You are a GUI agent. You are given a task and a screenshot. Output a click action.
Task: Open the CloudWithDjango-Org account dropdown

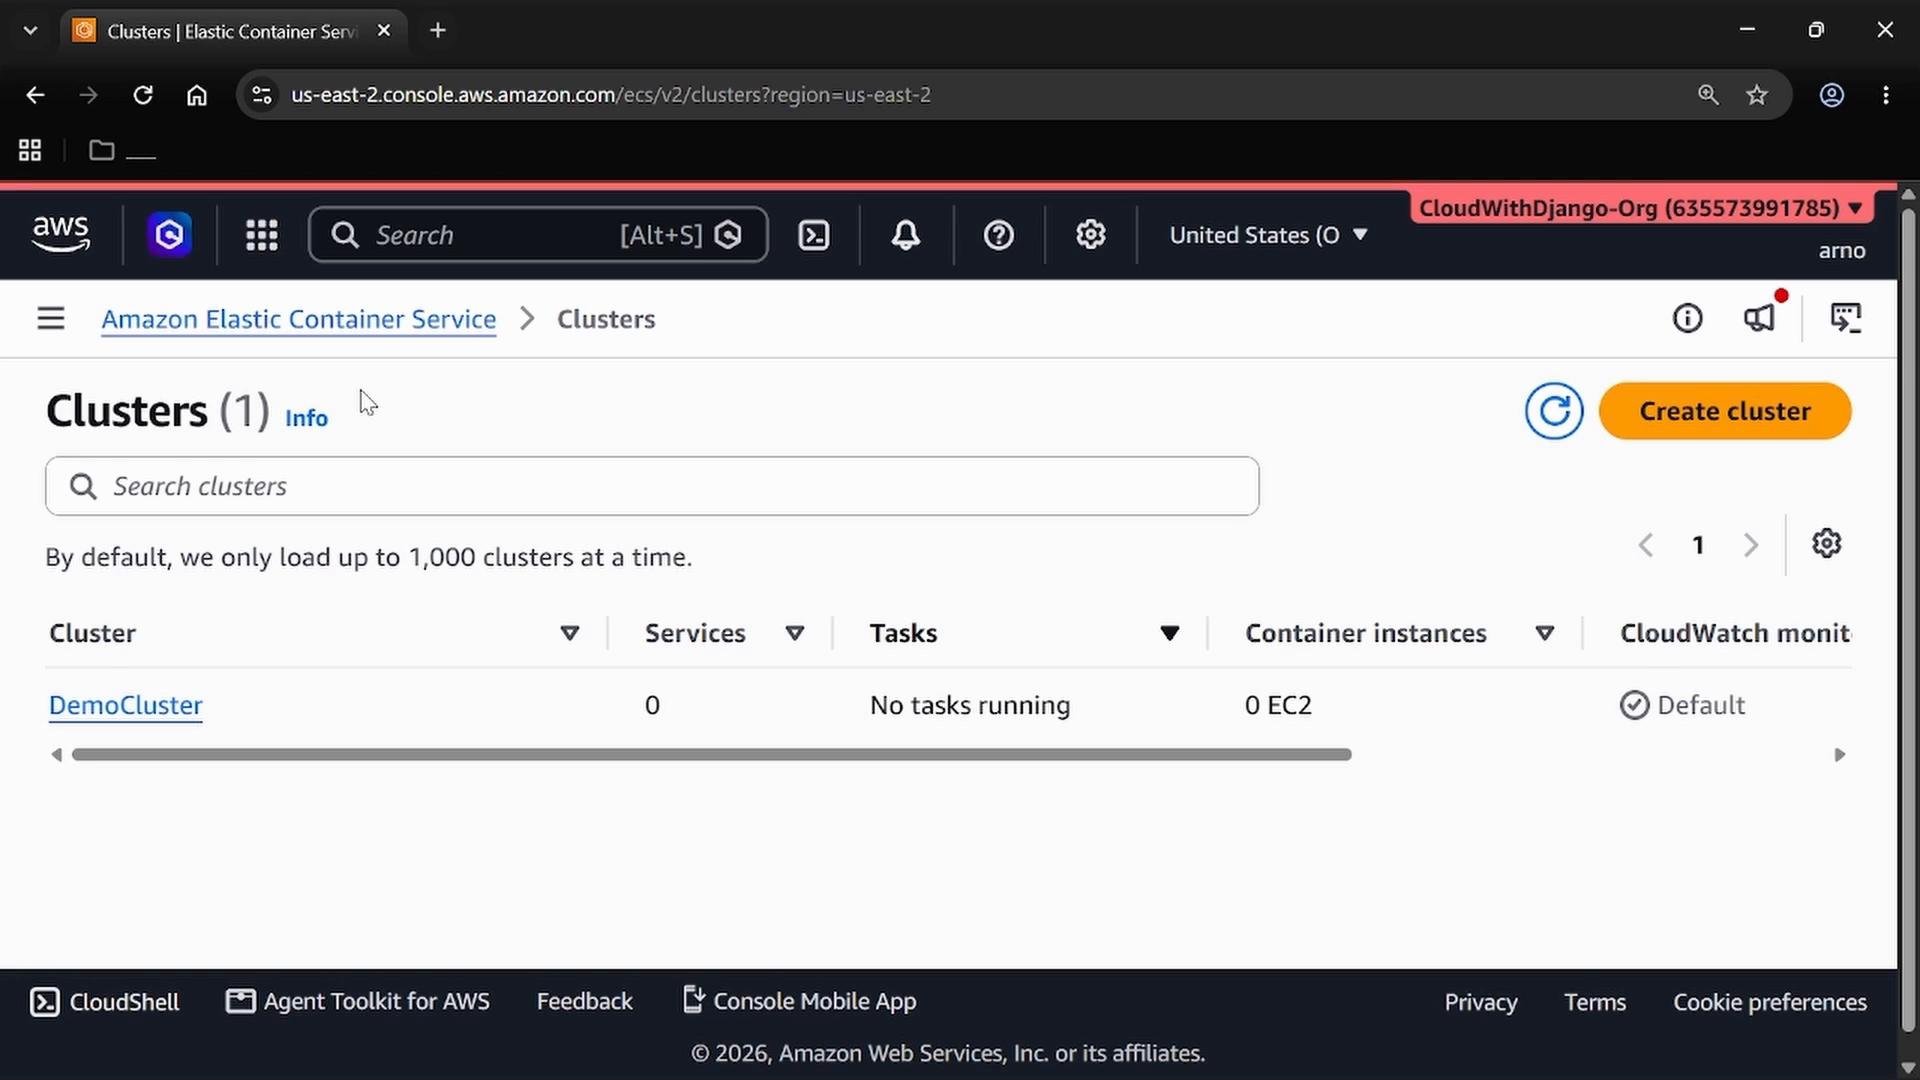point(1641,208)
